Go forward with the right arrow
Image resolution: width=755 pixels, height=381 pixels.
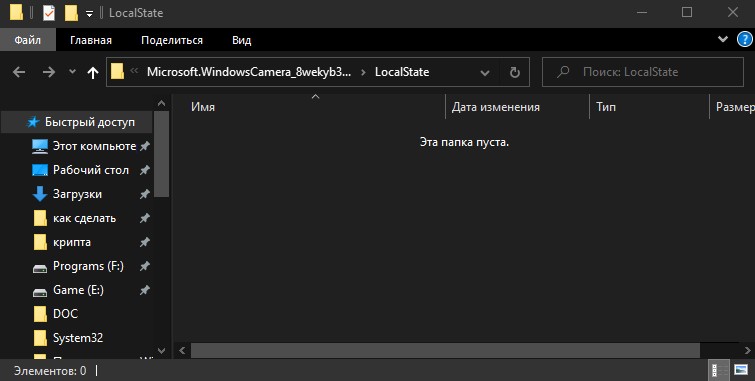[49, 72]
